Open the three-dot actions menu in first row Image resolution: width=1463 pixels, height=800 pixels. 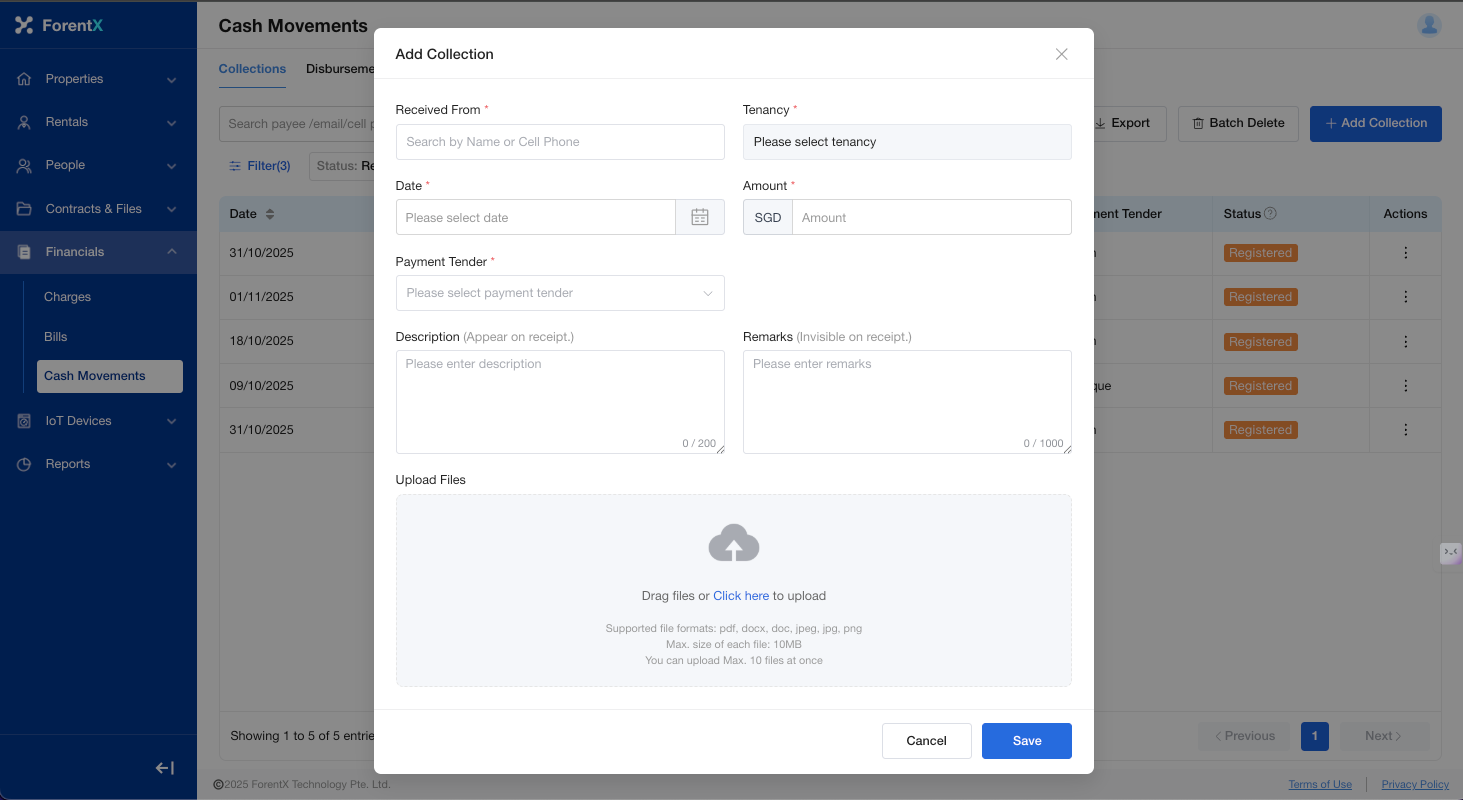[x=1405, y=253]
